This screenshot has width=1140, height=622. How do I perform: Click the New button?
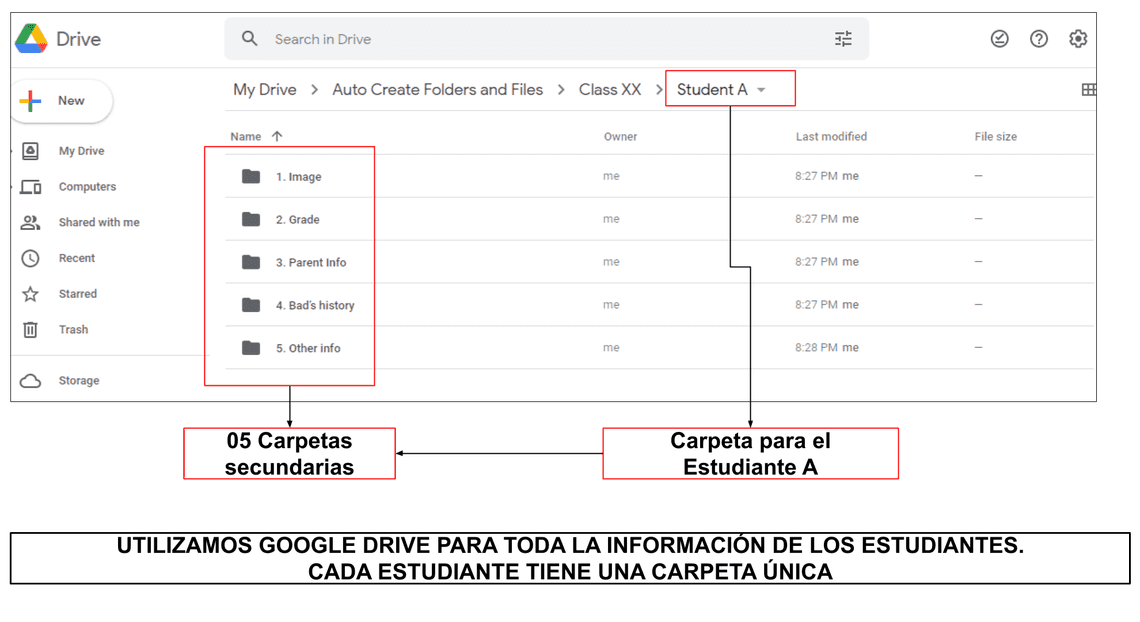coord(62,101)
